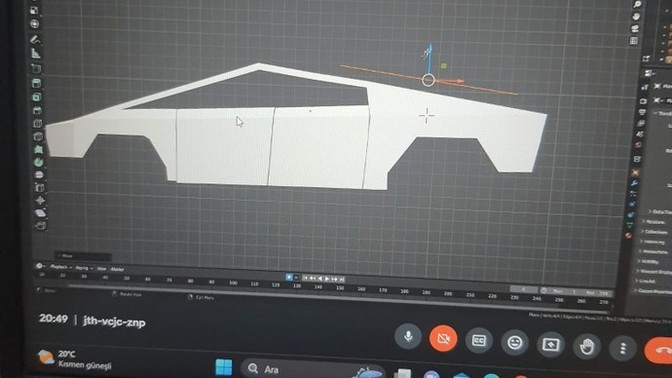
Task: Open emoji reactions in Meet
Action: 515,342
